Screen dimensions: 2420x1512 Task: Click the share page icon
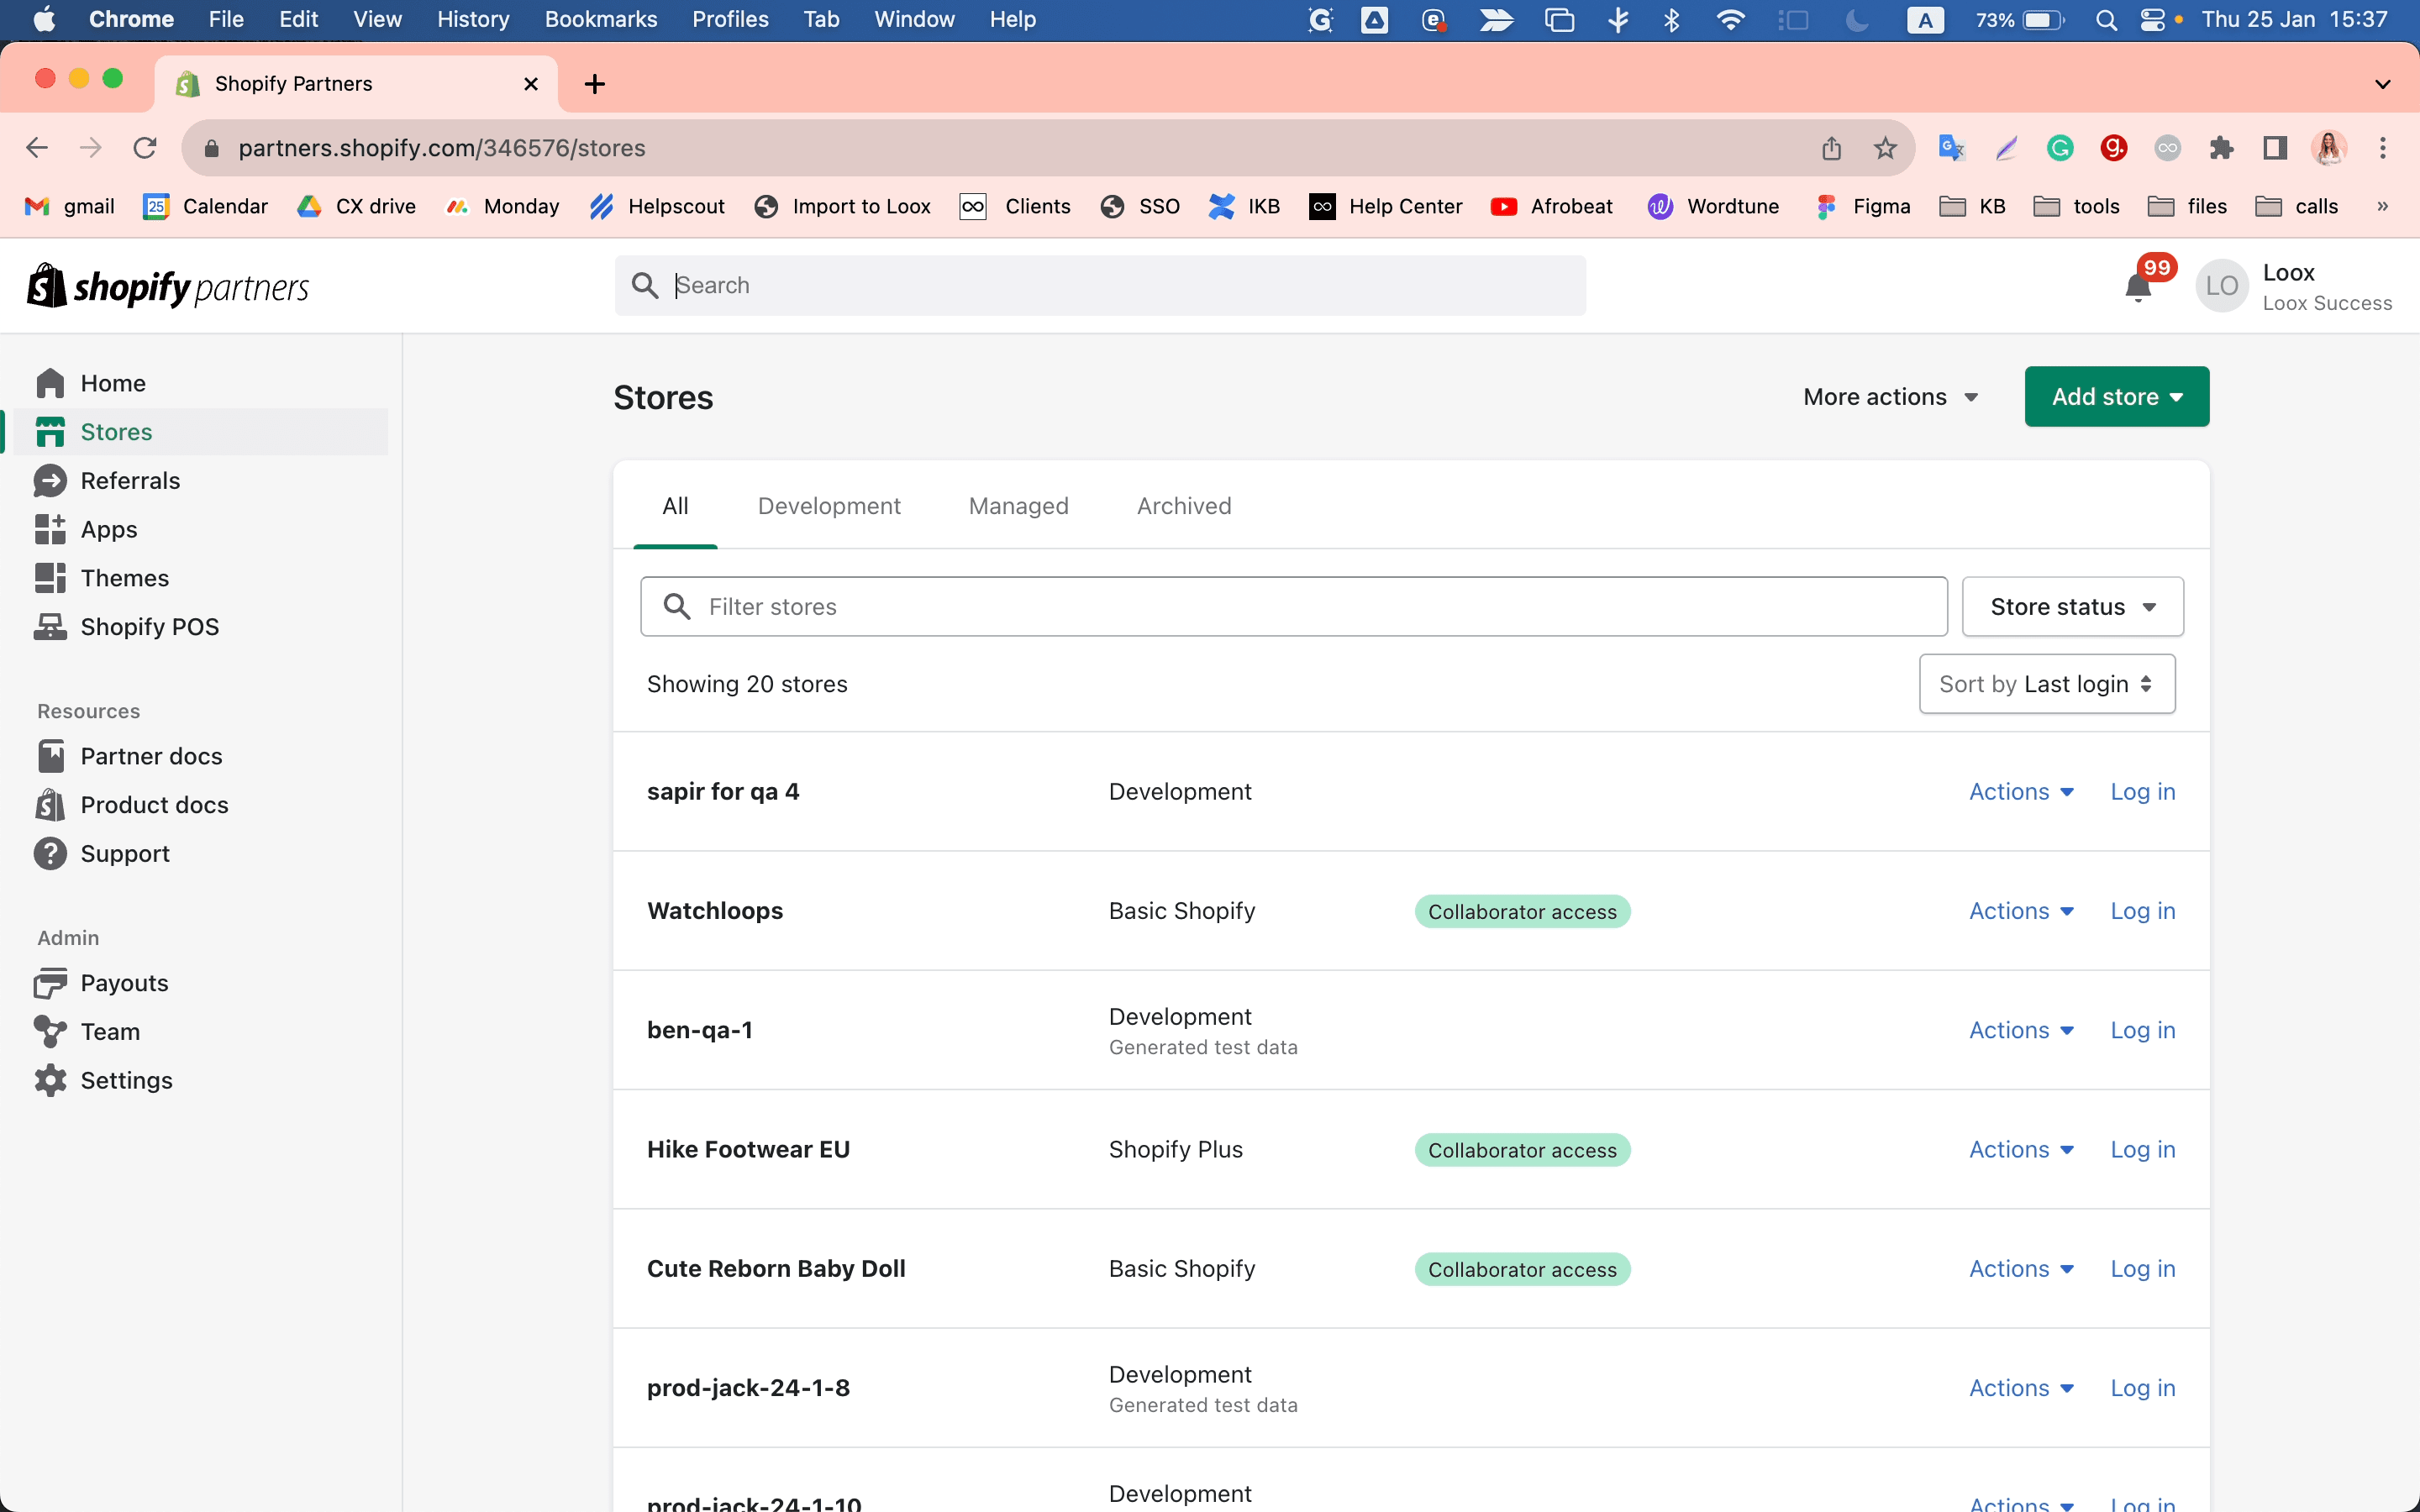tap(1831, 148)
